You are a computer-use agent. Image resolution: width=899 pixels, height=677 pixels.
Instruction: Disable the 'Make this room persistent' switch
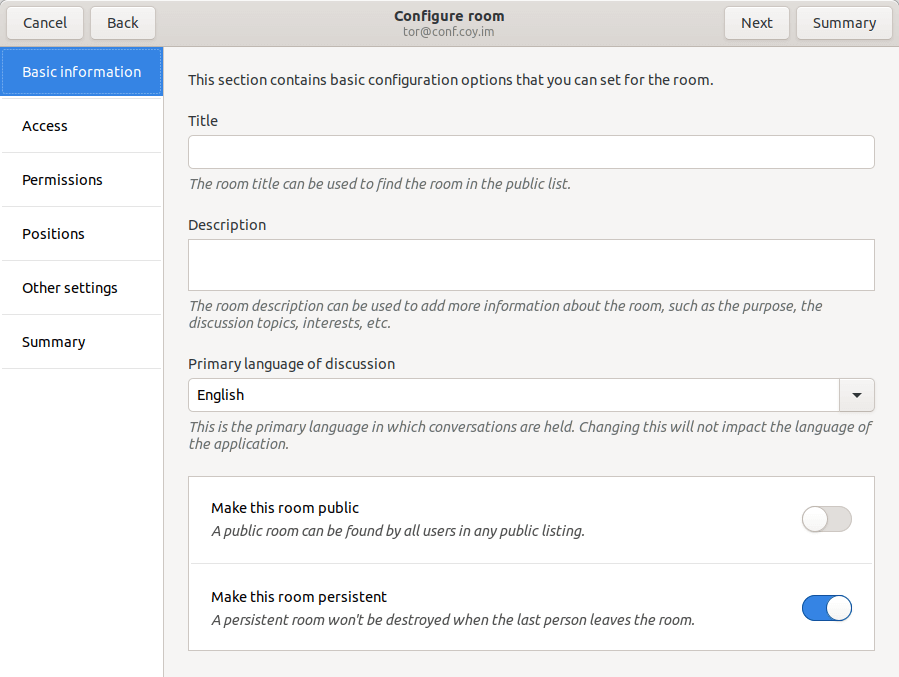826,608
